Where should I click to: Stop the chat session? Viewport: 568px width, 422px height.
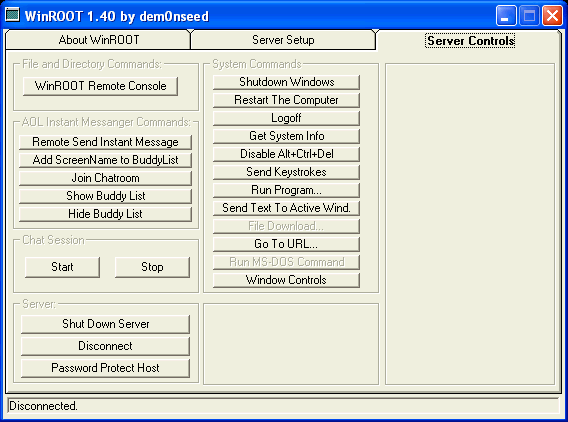tap(152, 267)
